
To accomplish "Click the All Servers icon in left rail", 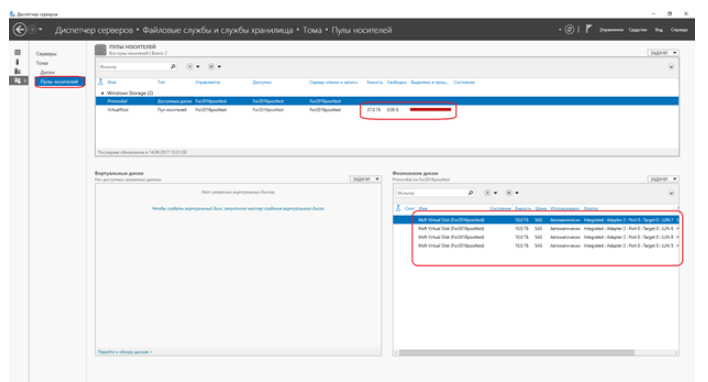I will click(x=18, y=71).
